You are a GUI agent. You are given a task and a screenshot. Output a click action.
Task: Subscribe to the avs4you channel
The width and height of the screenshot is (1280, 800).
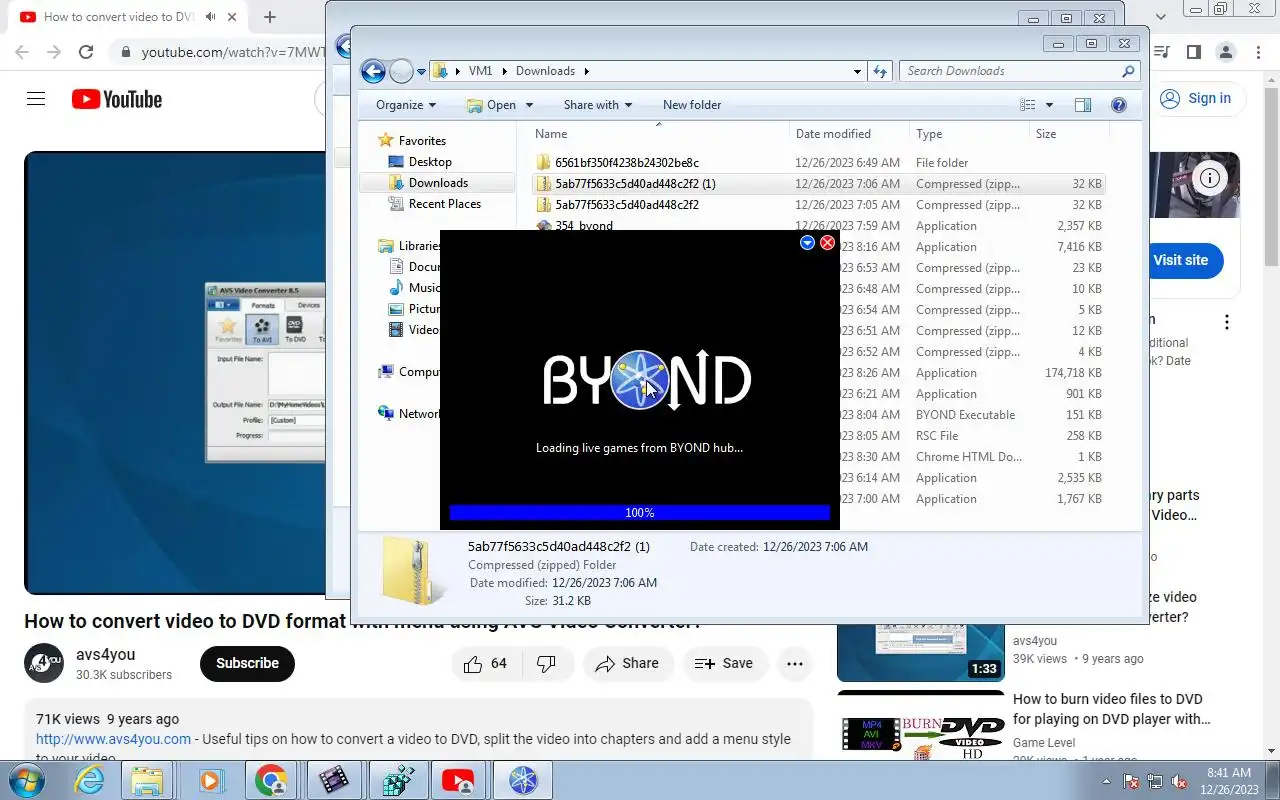[247, 663]
